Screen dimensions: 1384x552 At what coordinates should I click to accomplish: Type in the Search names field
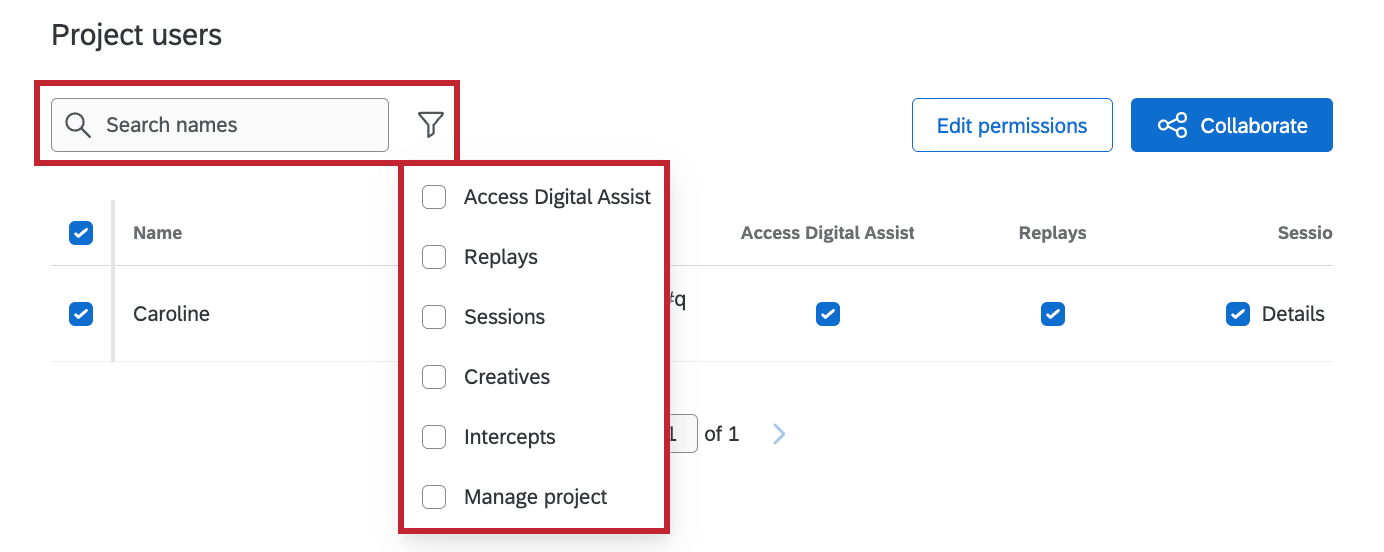(240, 125)
